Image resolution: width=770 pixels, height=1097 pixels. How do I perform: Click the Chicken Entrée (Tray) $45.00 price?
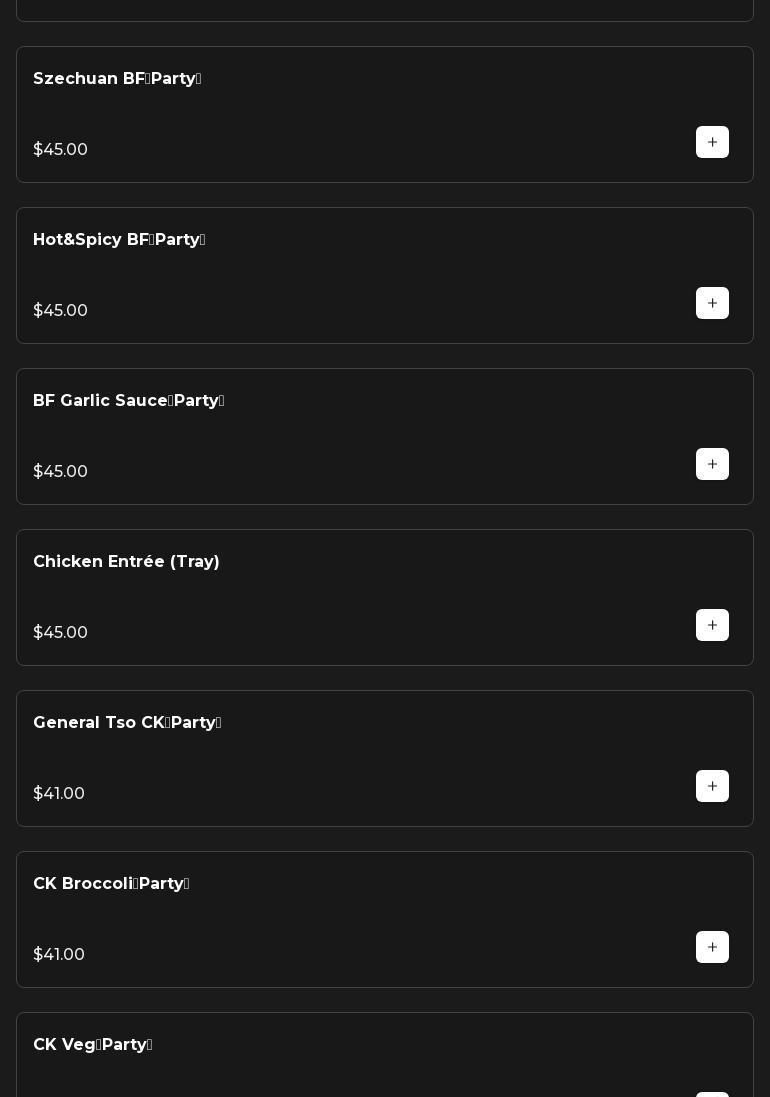point(60,633)
